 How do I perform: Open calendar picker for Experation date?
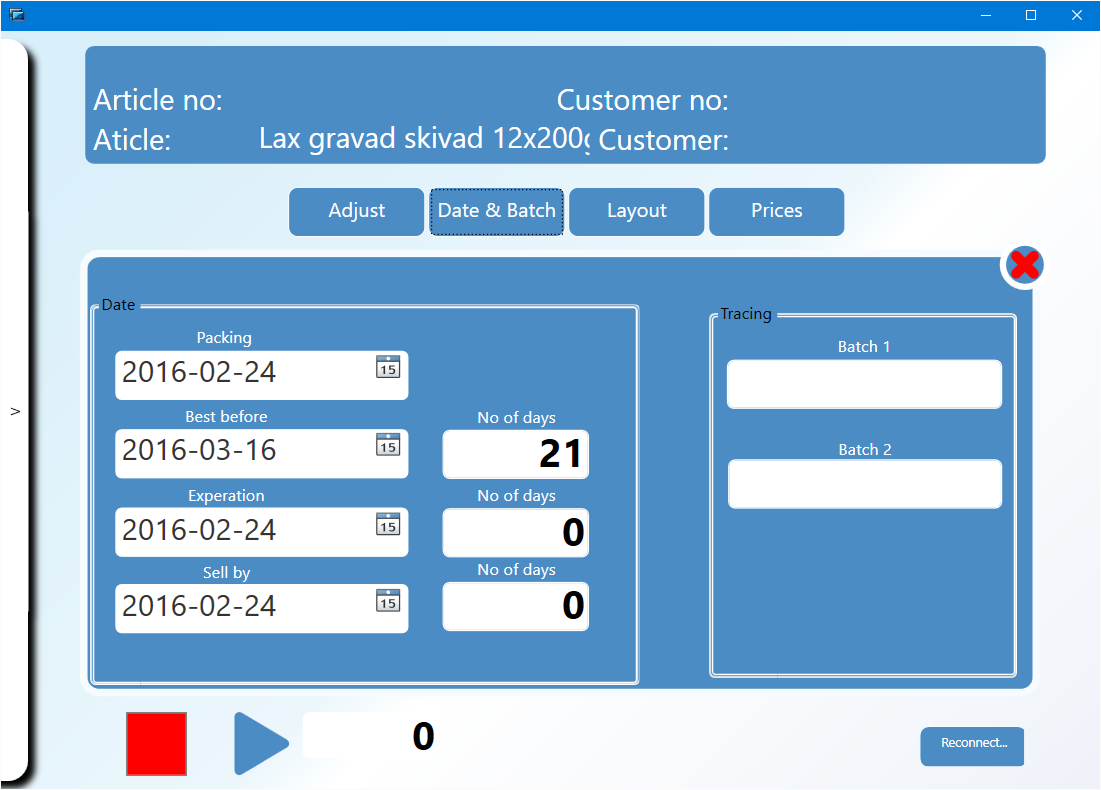[x=388, y=524]
